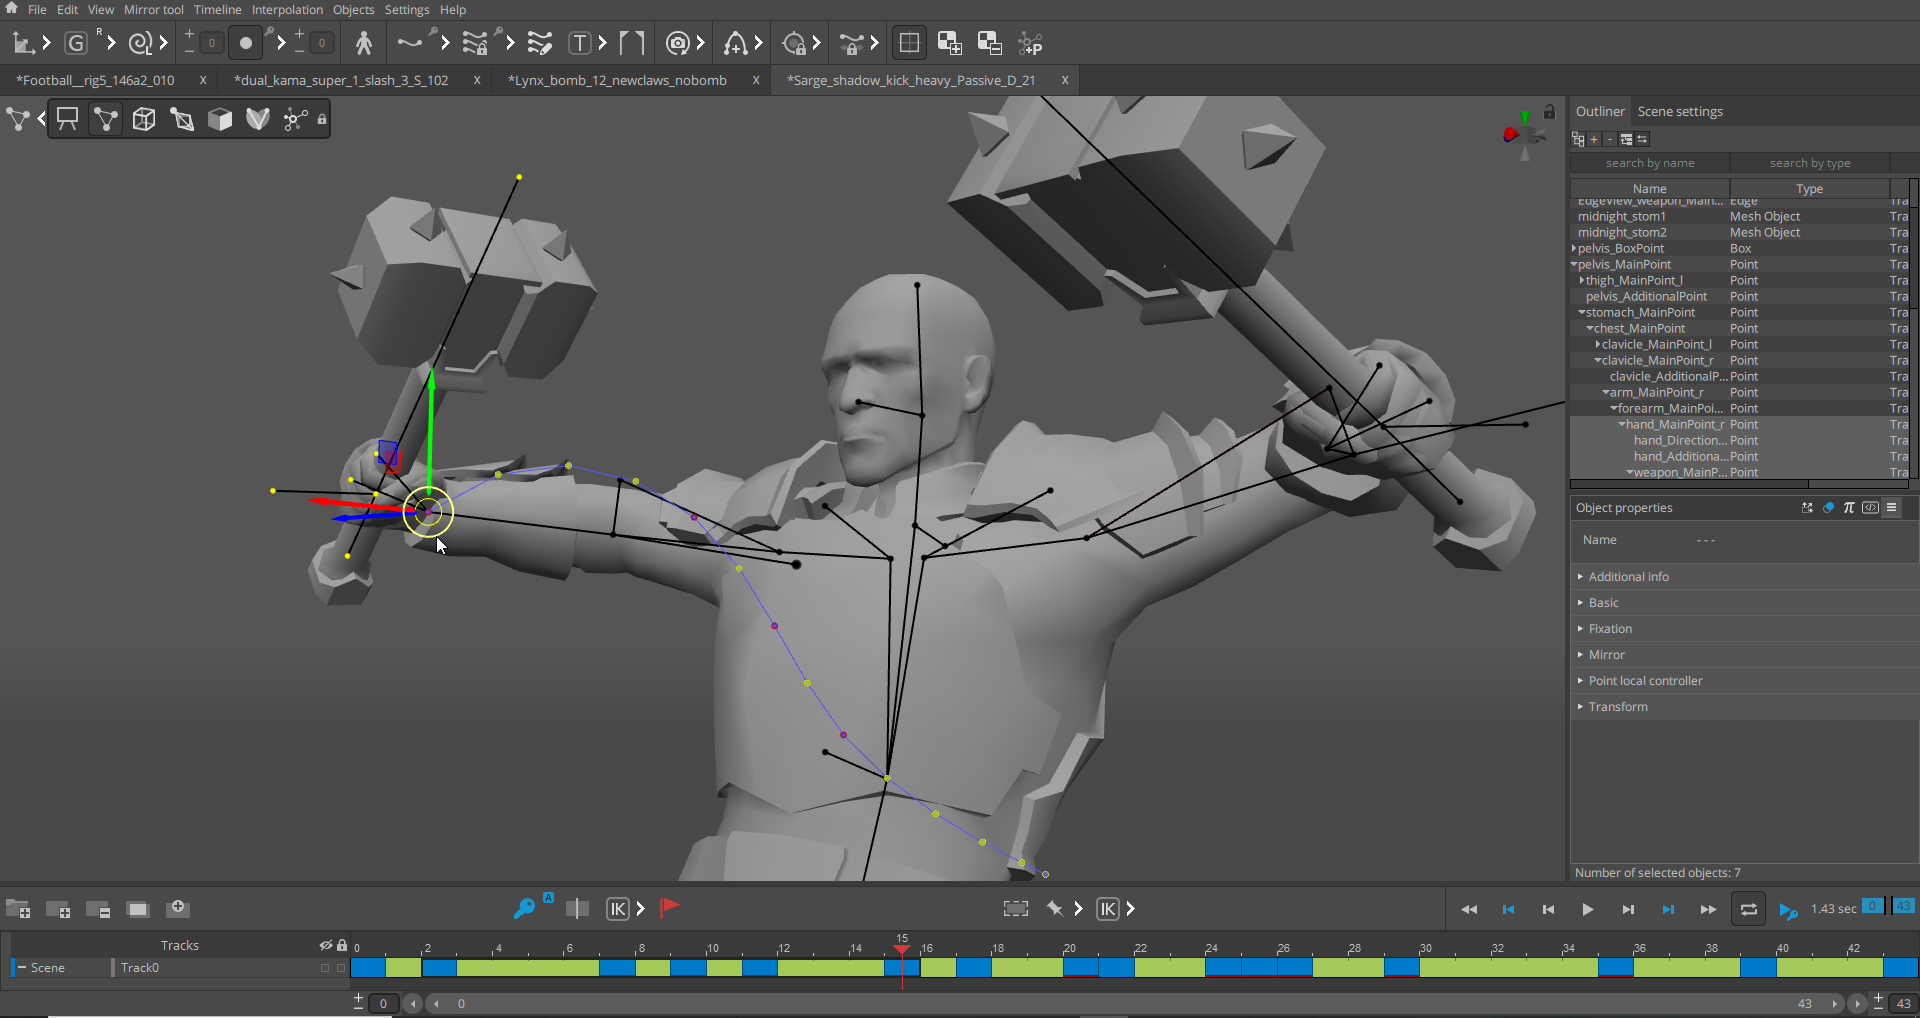The height and width of the screenshot is (1018, 1920).
Task: Click the character figure icon in toolbar
Action: click(x=364, y=43)
